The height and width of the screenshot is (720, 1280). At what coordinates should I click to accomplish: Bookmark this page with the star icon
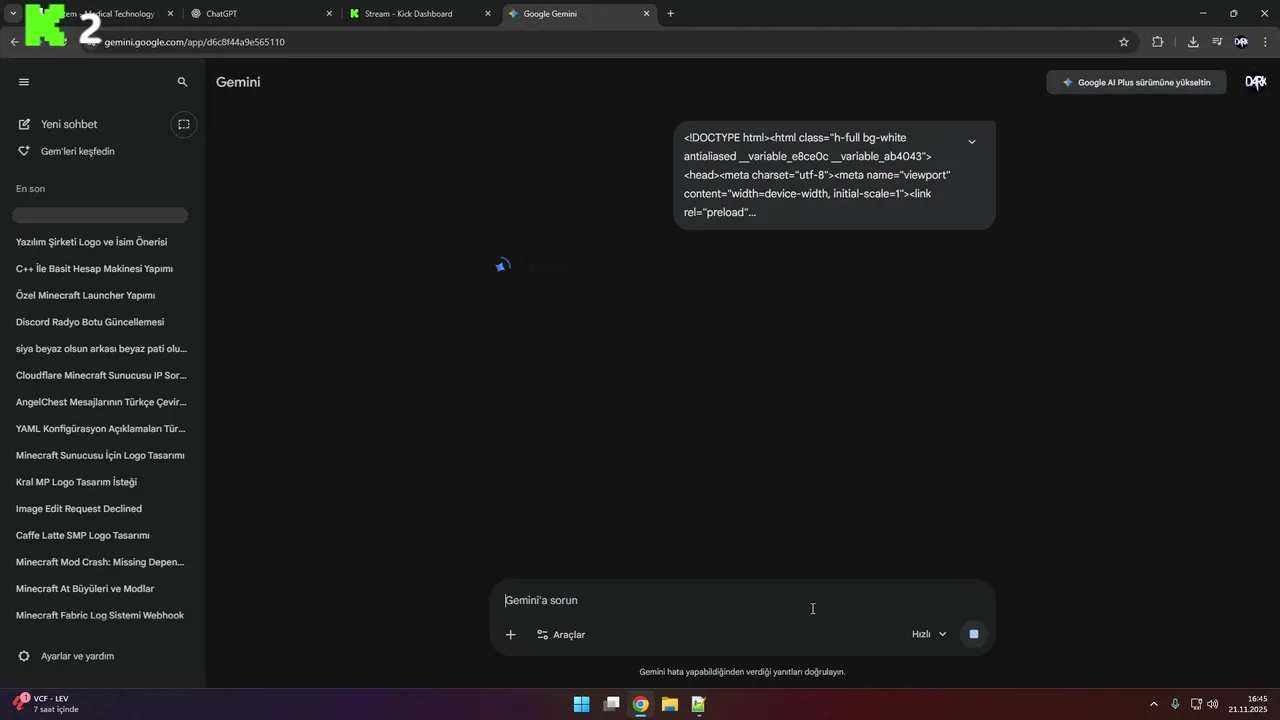[x=1124, y=42]
